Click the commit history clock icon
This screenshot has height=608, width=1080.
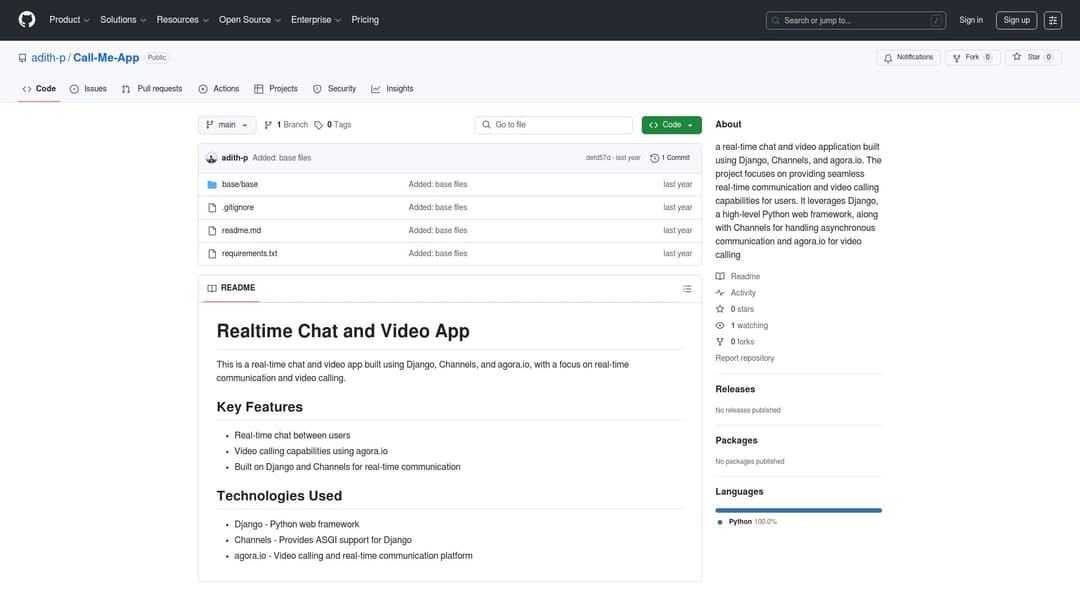(654, 158)
